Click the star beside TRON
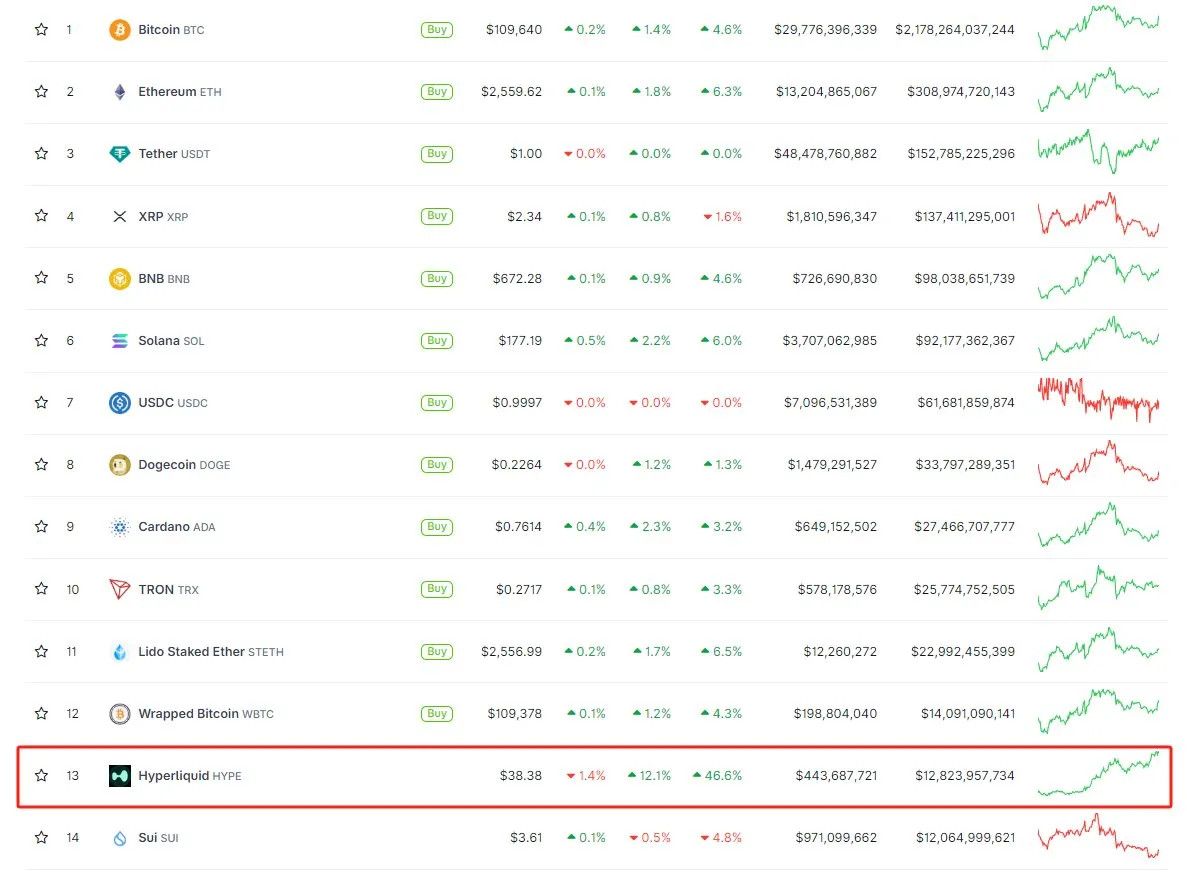The height and width of the screenshot is (874, 1187). [x=42, y=589]
